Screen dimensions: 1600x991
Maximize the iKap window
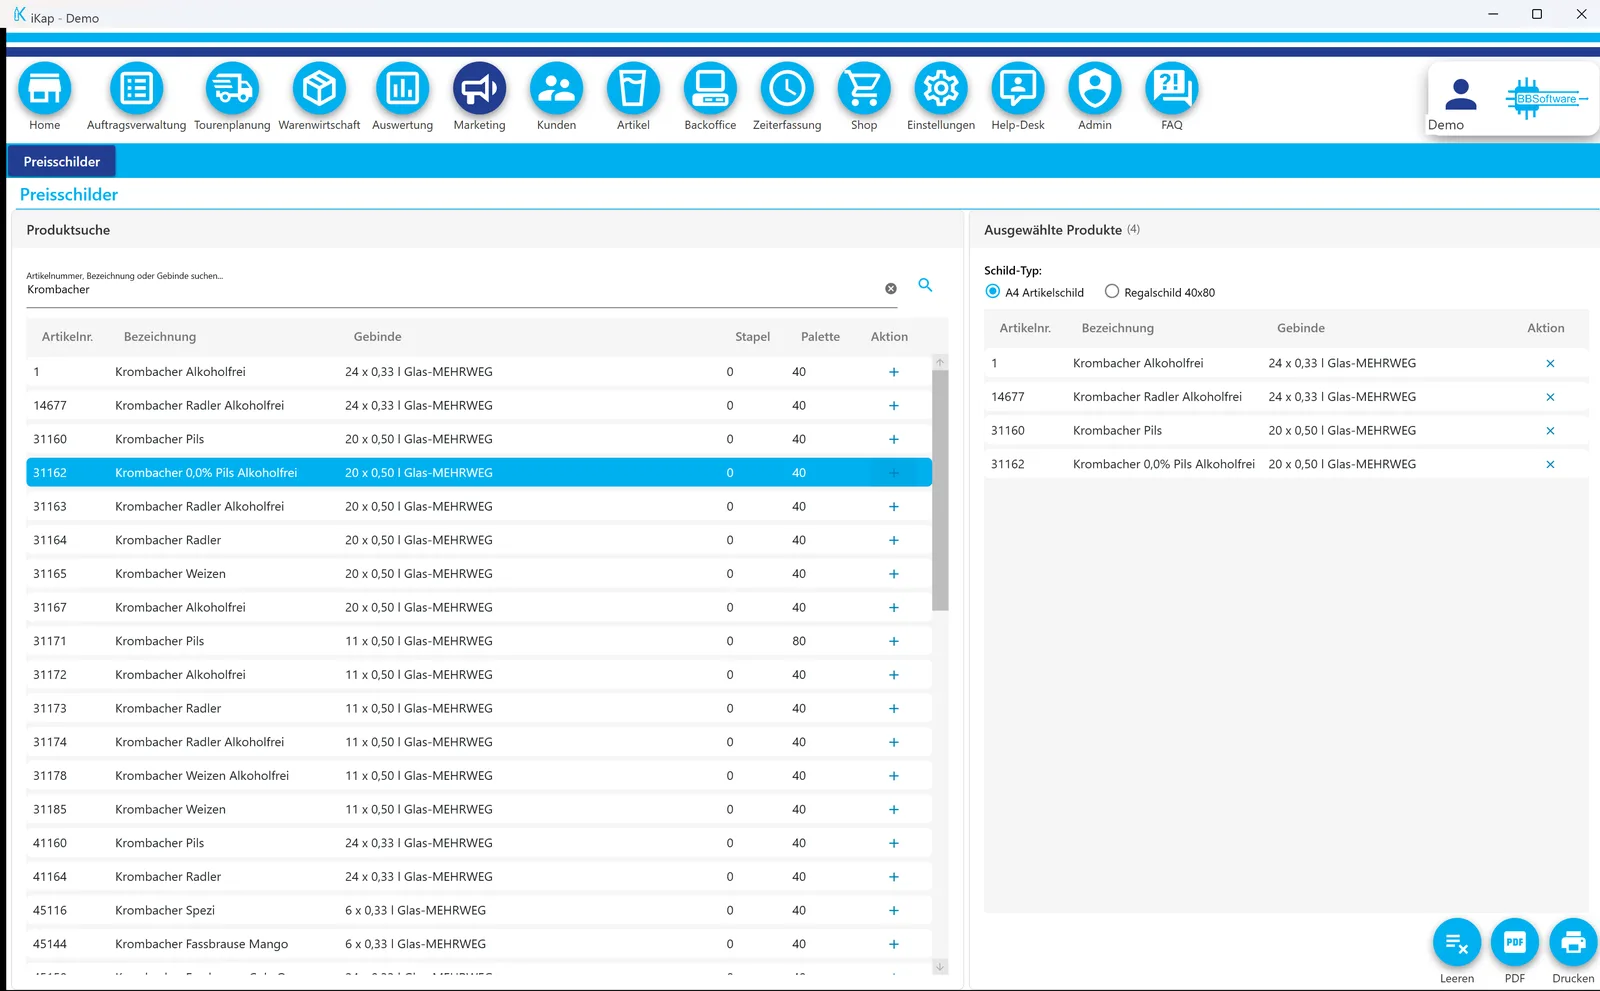1537,14
